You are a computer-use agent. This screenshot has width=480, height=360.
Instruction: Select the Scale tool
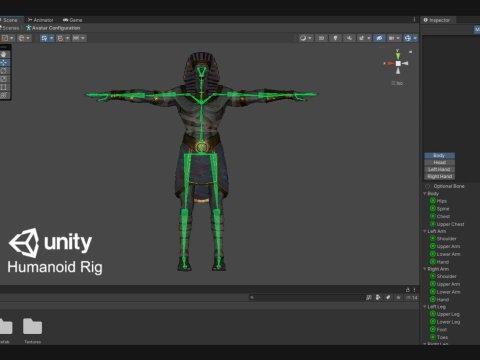coord(4,79)
